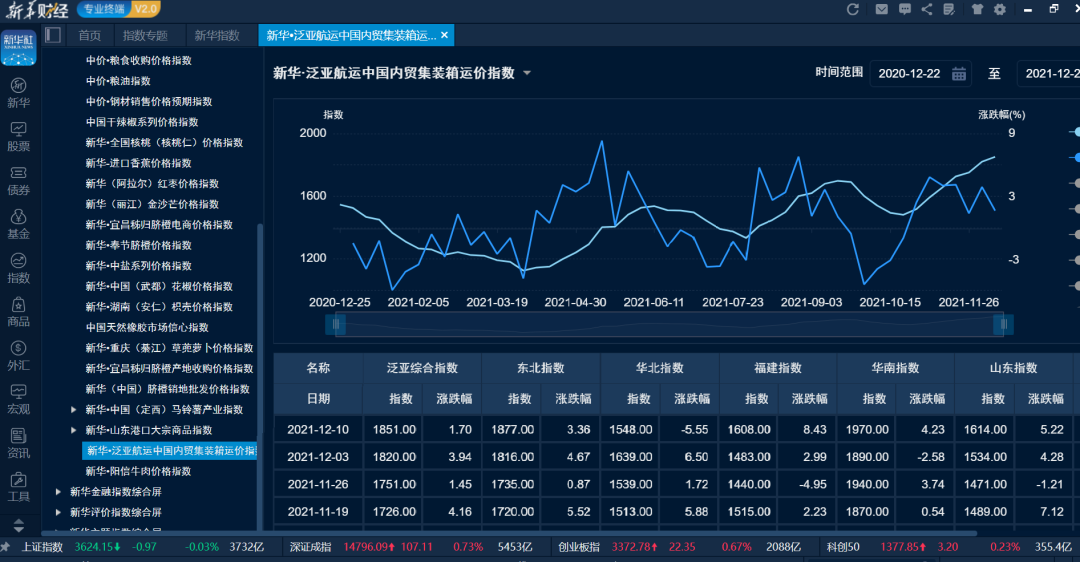Image resolution: width=1080 pixels, height=562 pixels.
Task: Click the 泛亚综合指数 column header
Action: click(x=422, y=368)
